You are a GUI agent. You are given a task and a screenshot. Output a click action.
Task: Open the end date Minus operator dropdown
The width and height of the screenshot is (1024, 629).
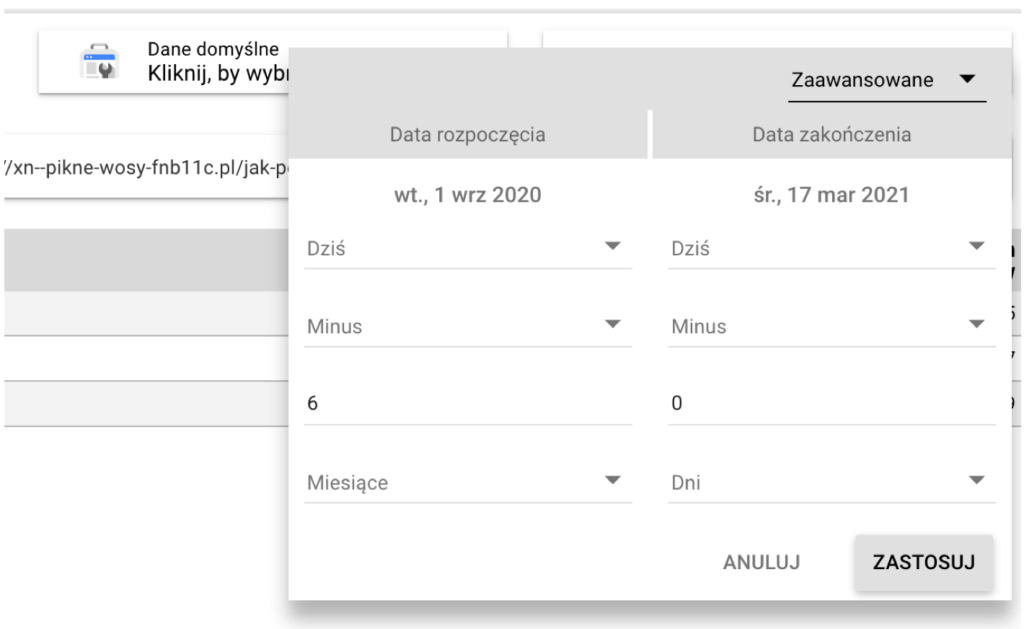click(831, 326)
